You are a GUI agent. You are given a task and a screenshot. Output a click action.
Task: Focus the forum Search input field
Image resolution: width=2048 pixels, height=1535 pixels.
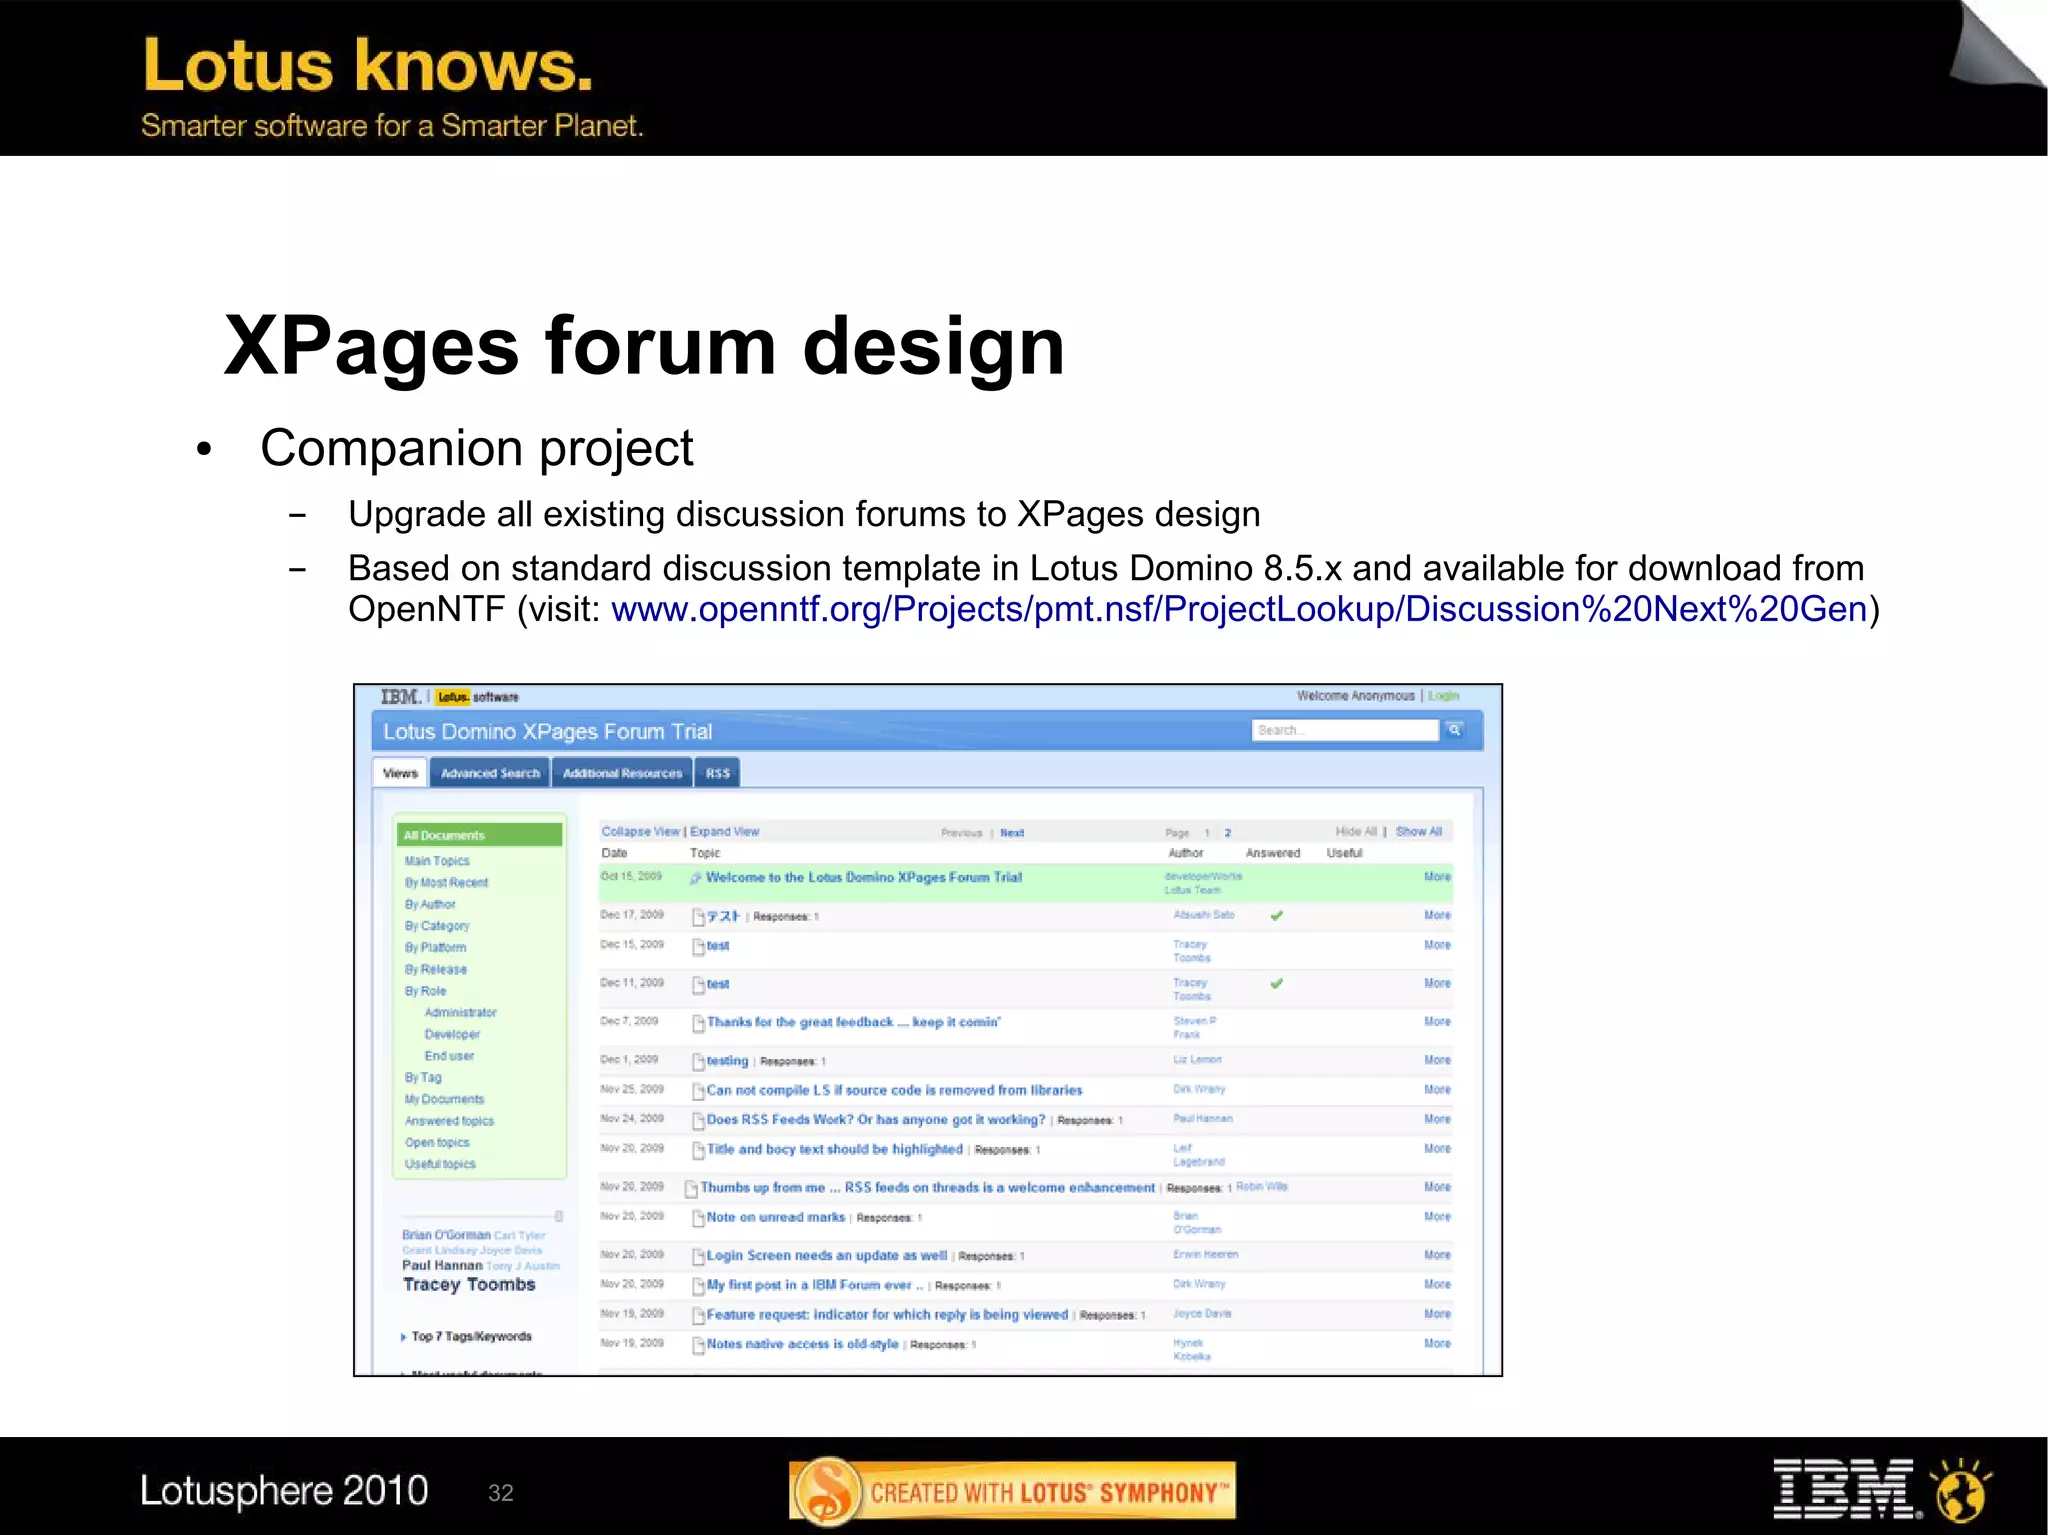pos(1344,730)
